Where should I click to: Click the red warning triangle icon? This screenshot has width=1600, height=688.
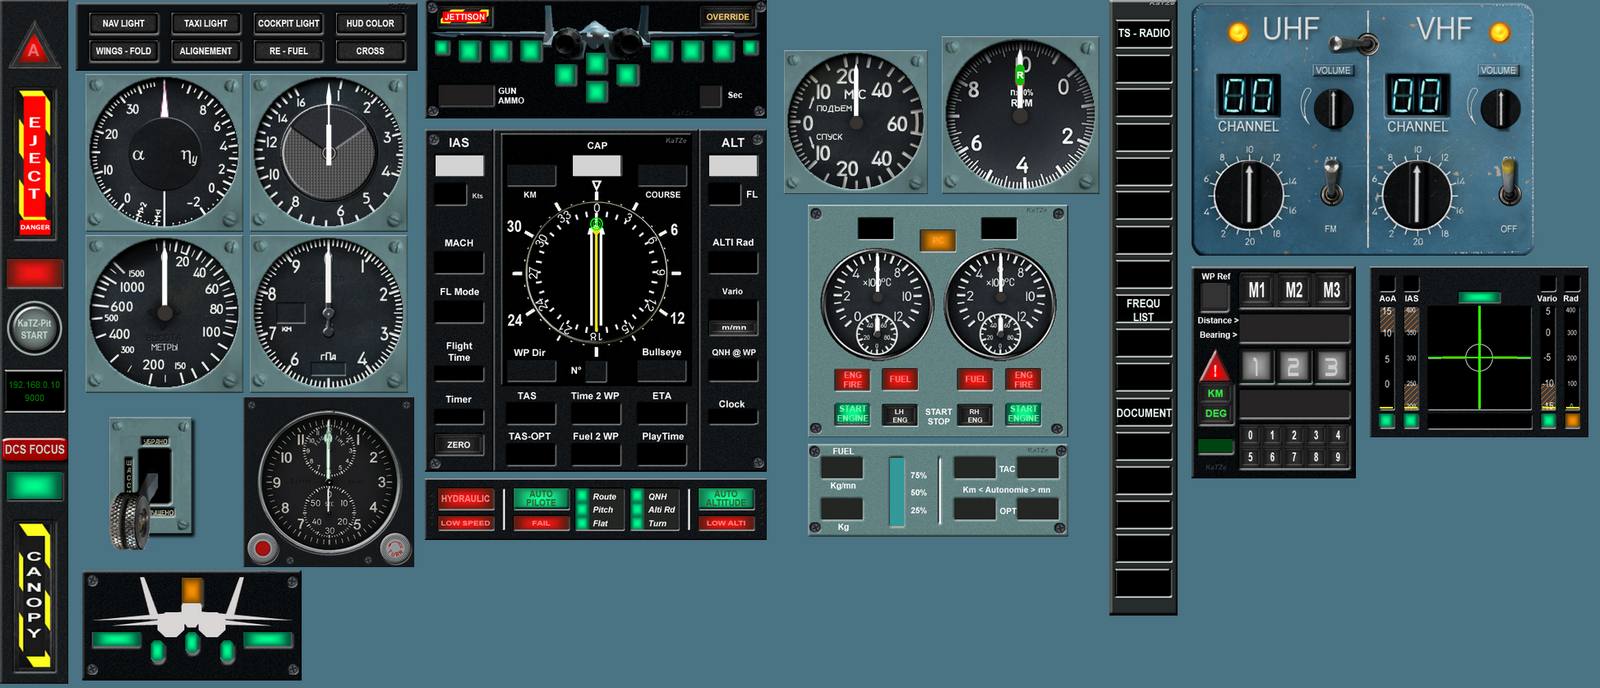[1215, 367]
